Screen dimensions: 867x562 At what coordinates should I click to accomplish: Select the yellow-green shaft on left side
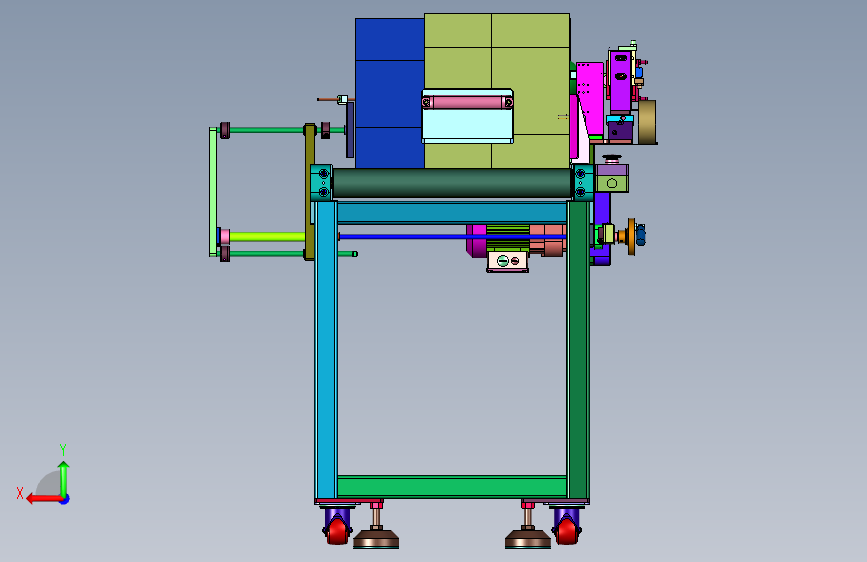pyautogui.click(x=267, y=237)
